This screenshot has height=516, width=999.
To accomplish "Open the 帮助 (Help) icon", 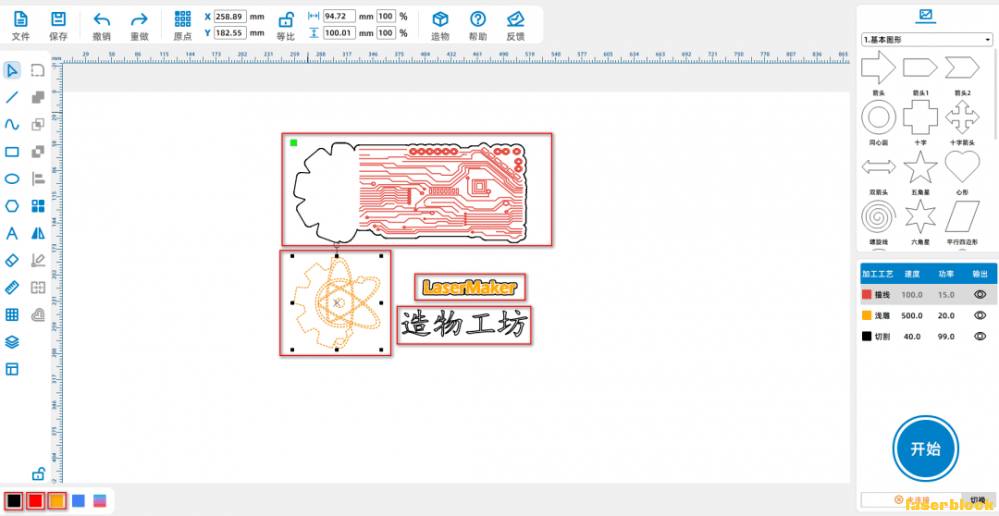I will (478, 19).
